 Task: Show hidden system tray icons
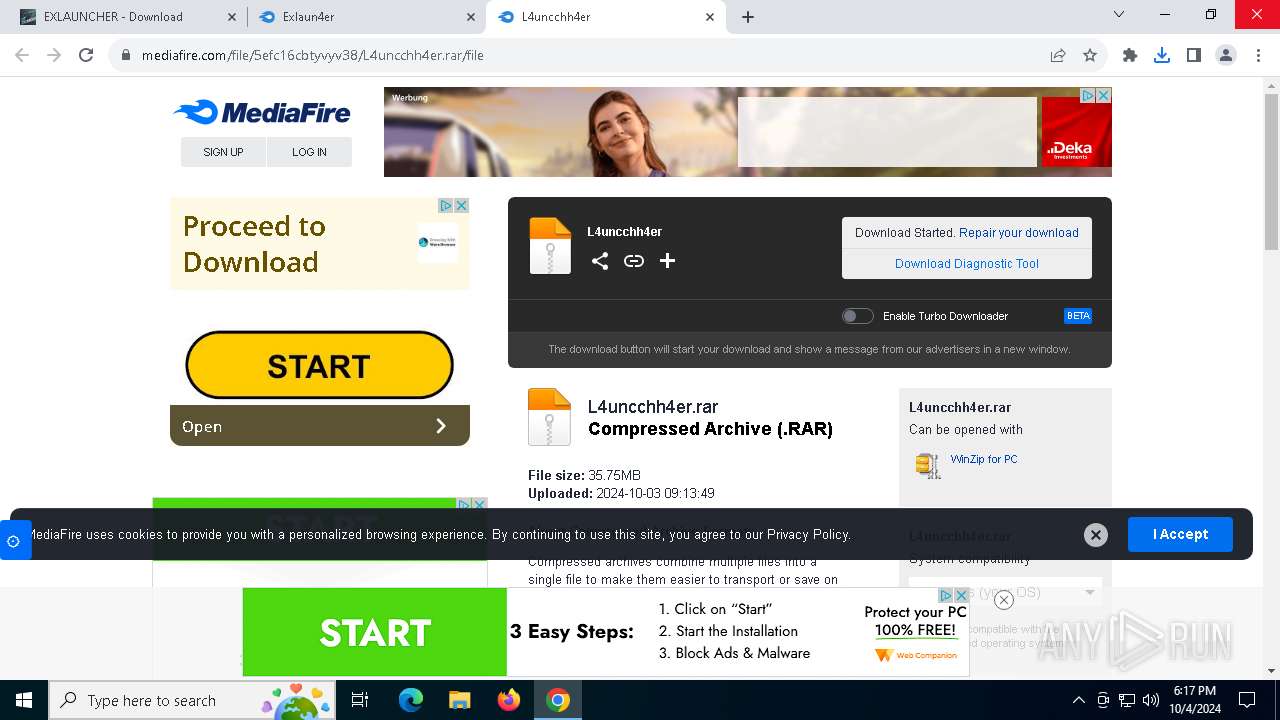pyautogui.click(x=1078, y=700)
